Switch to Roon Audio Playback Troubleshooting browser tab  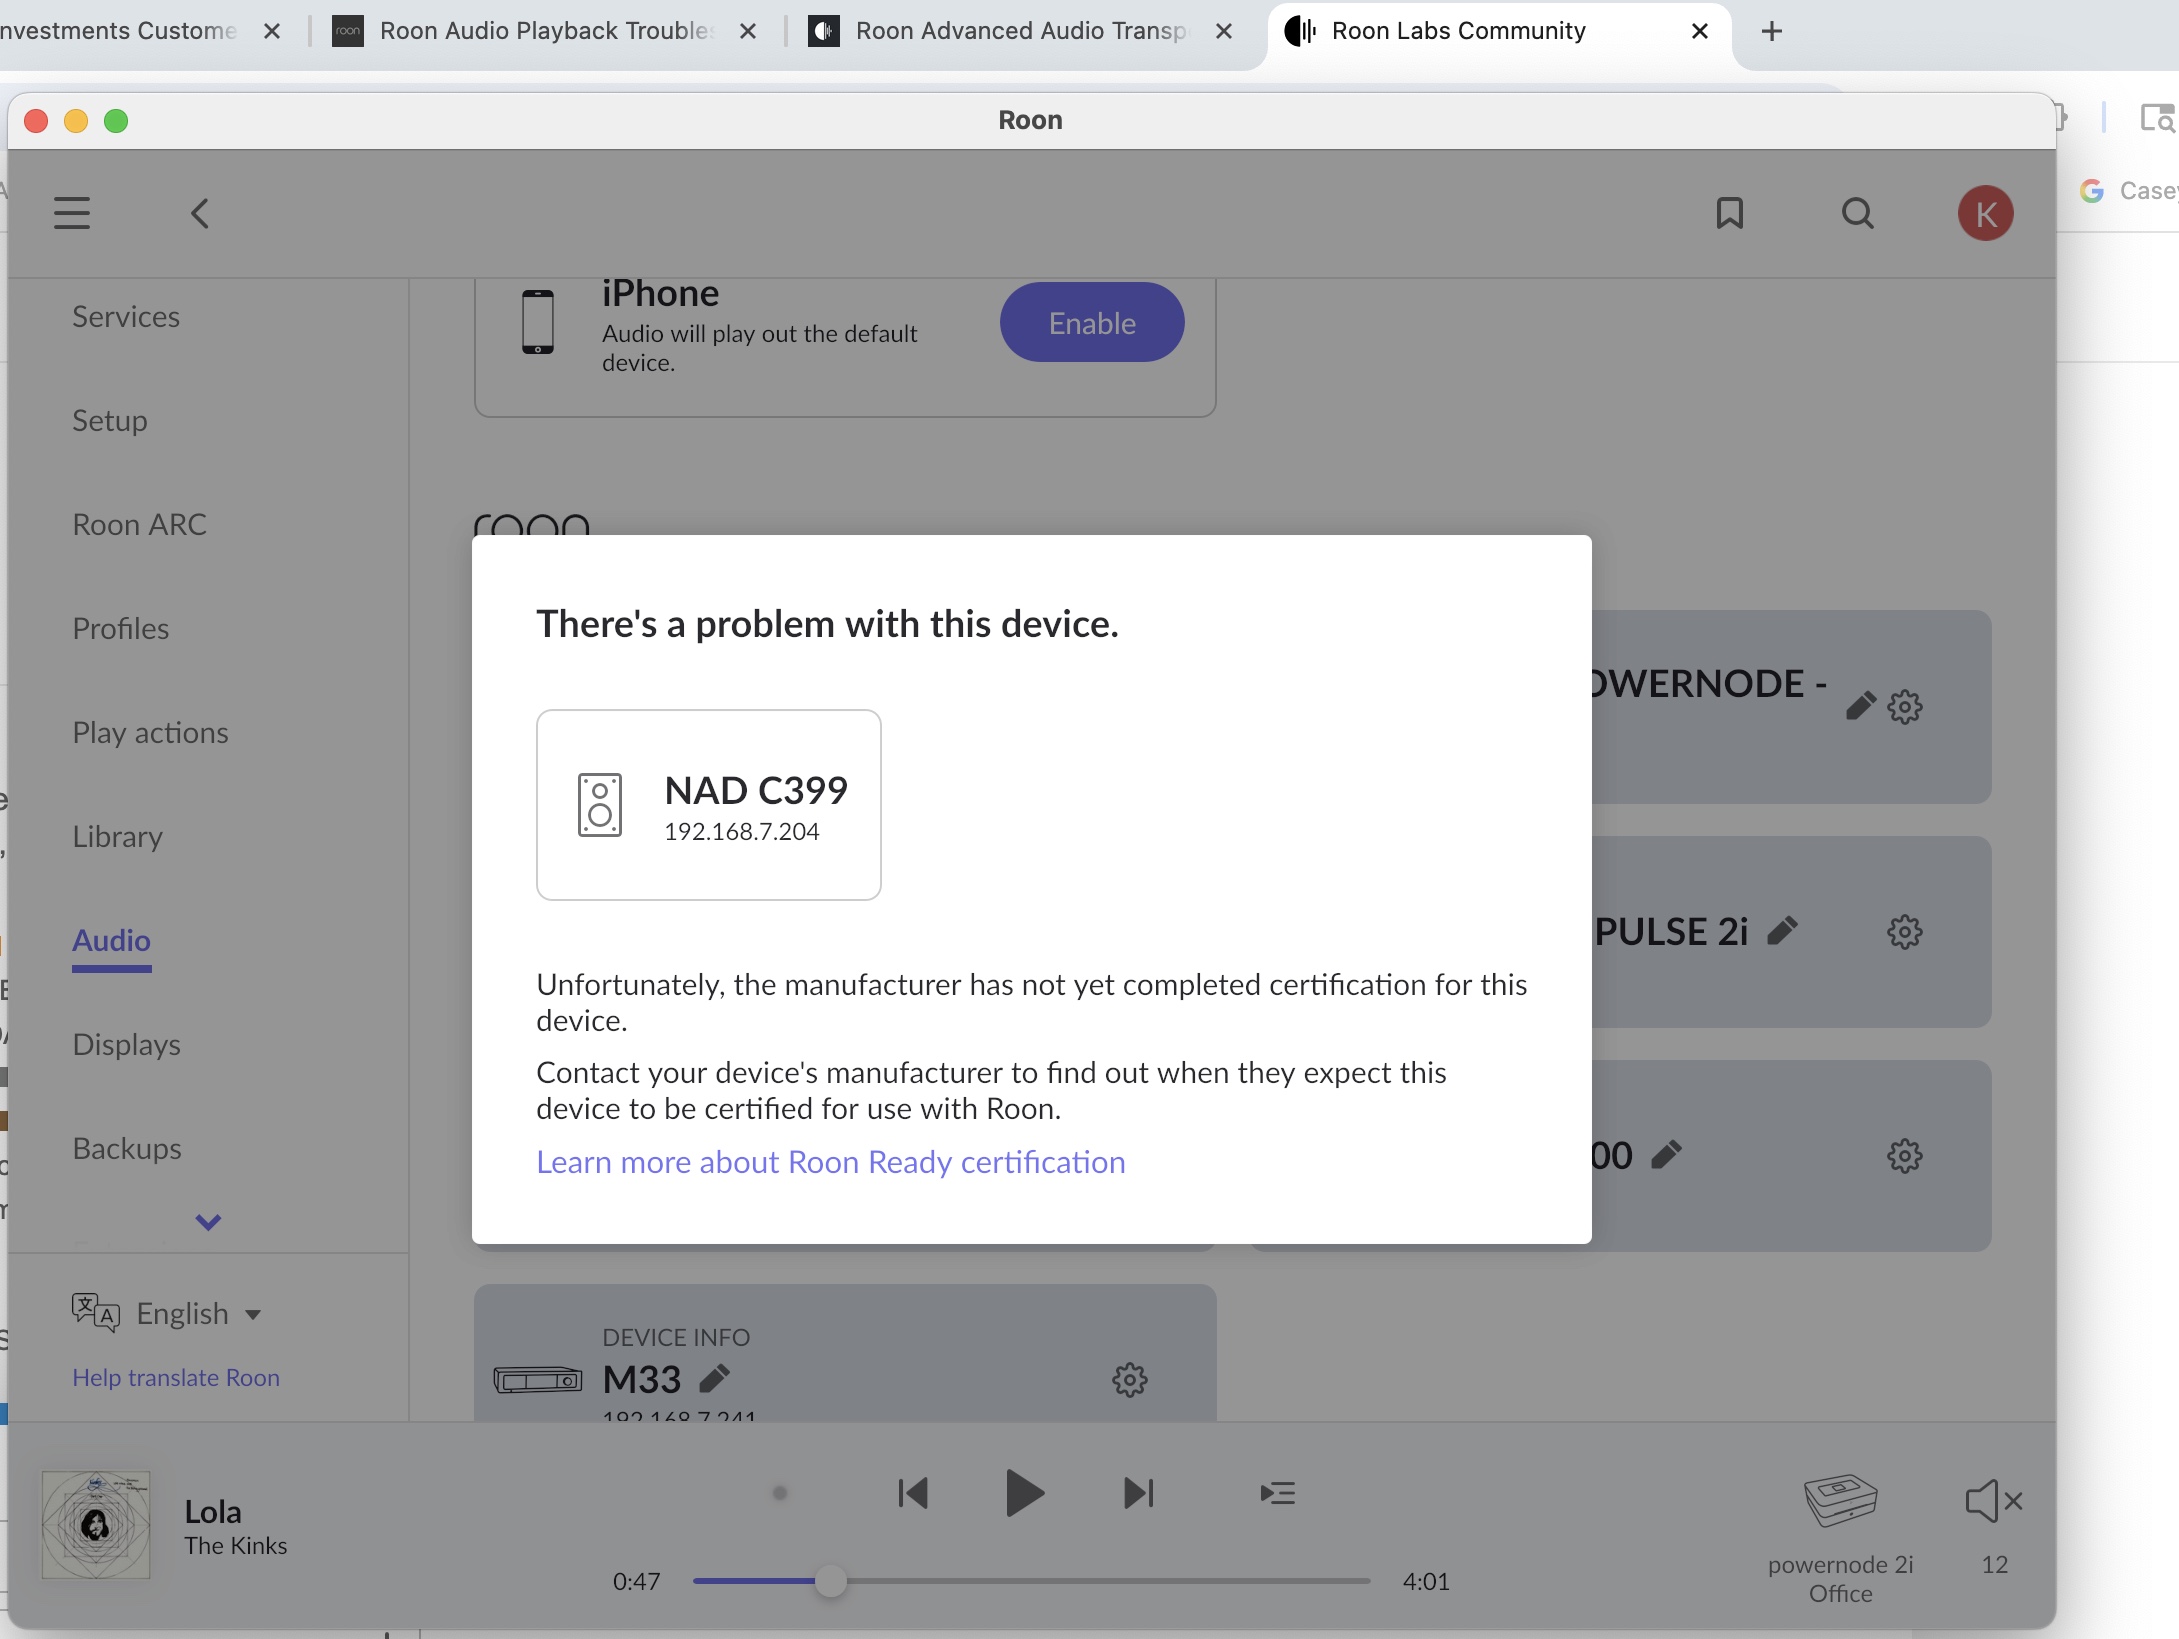point(545,31)
